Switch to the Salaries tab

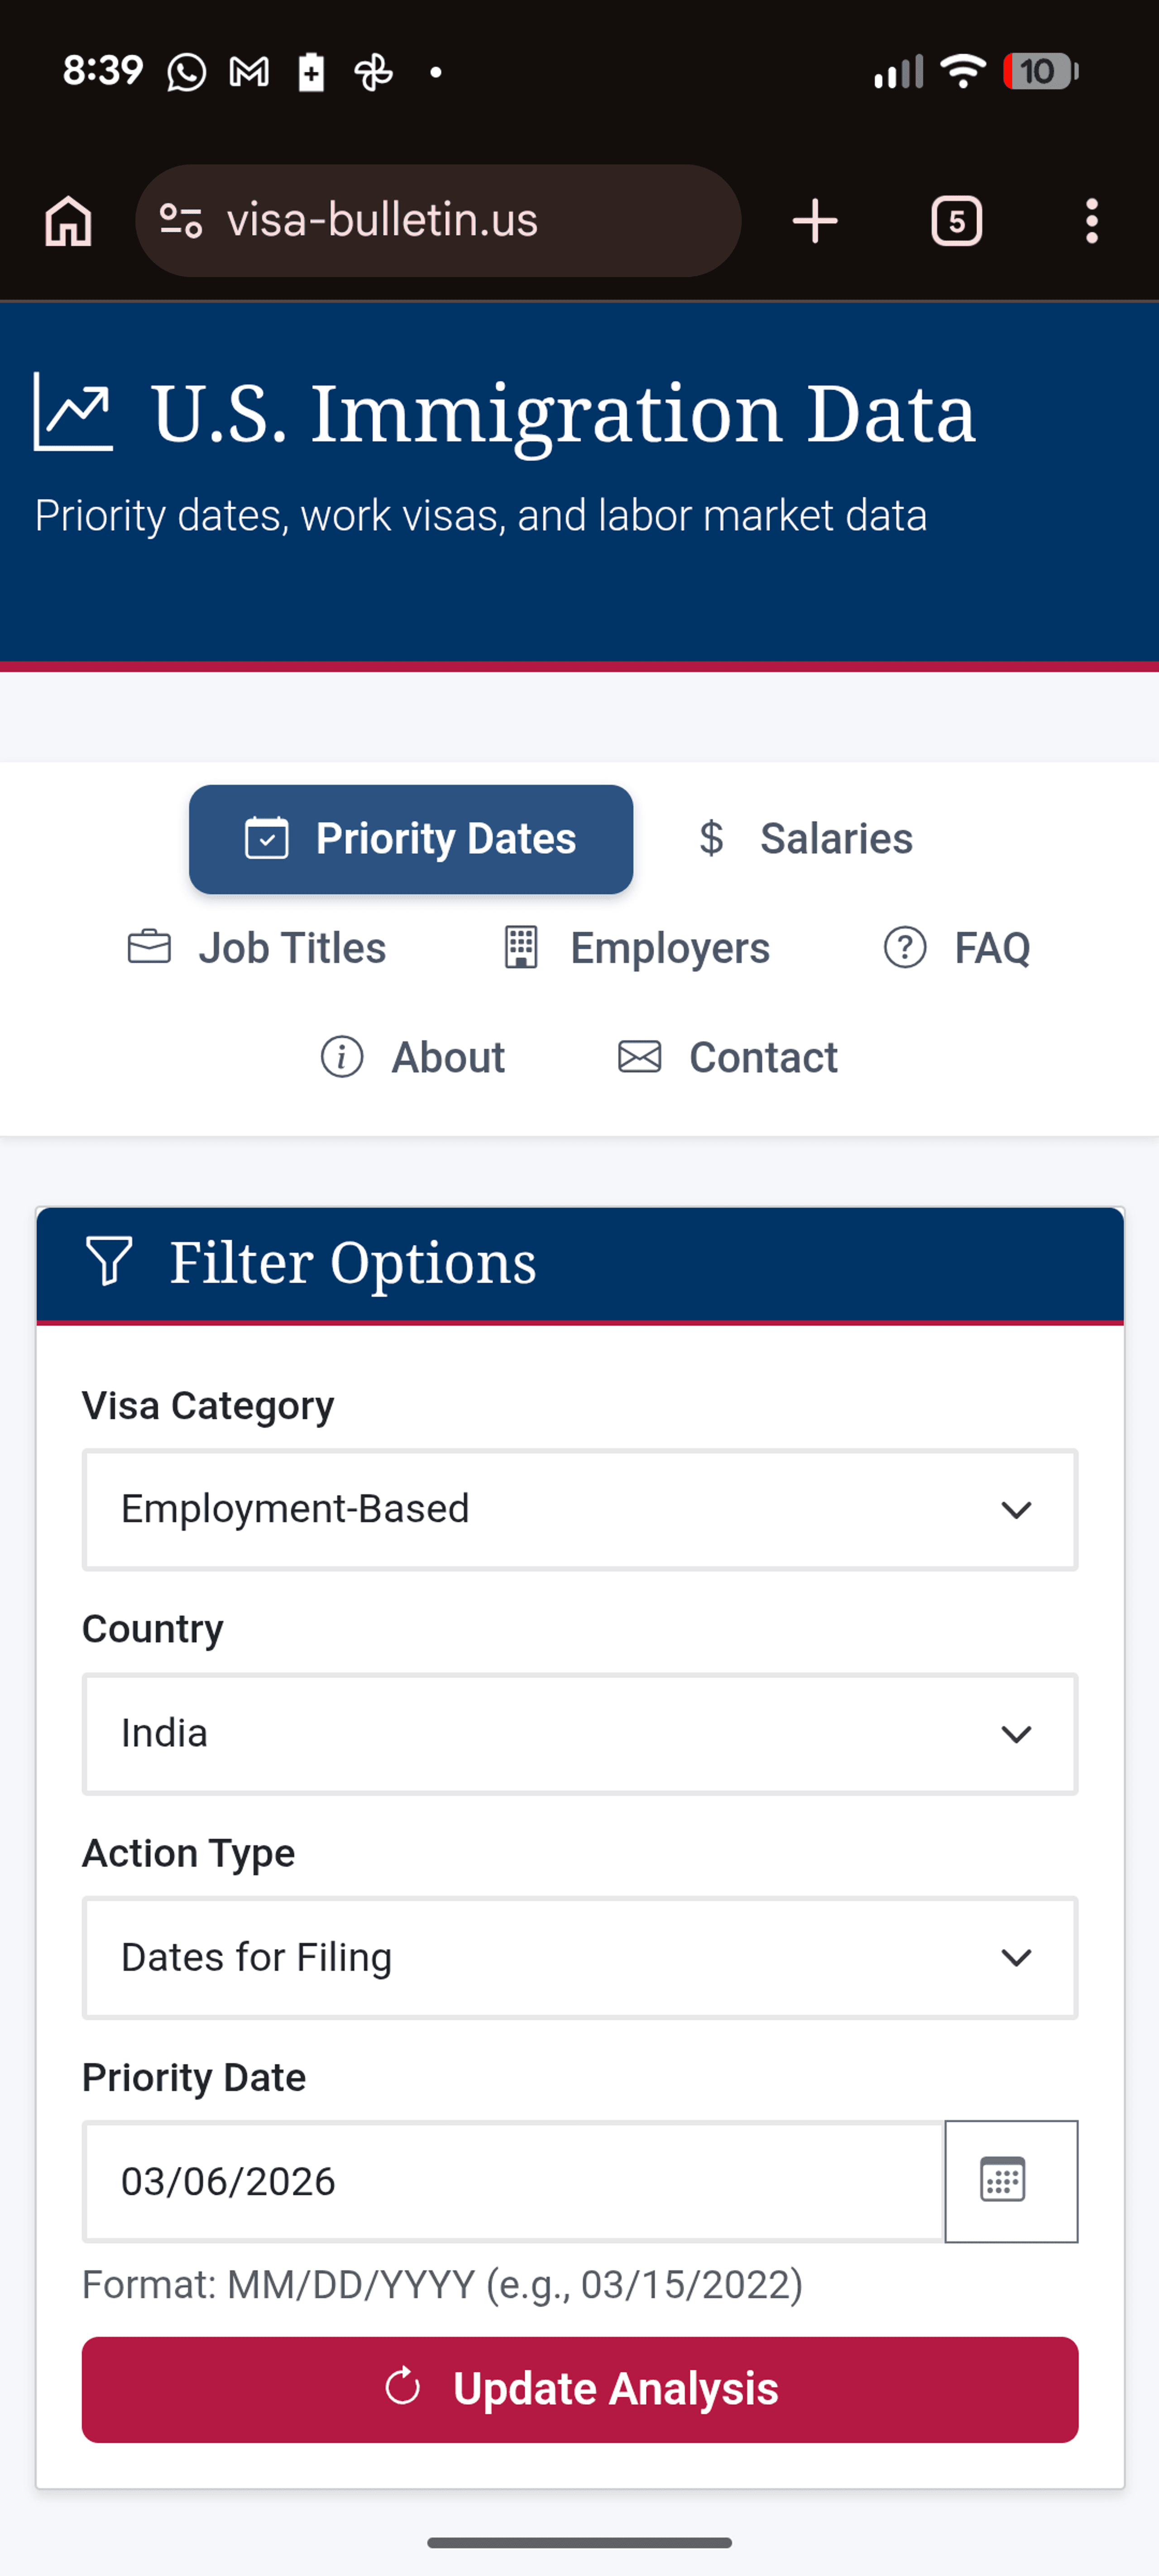point(805,838)
